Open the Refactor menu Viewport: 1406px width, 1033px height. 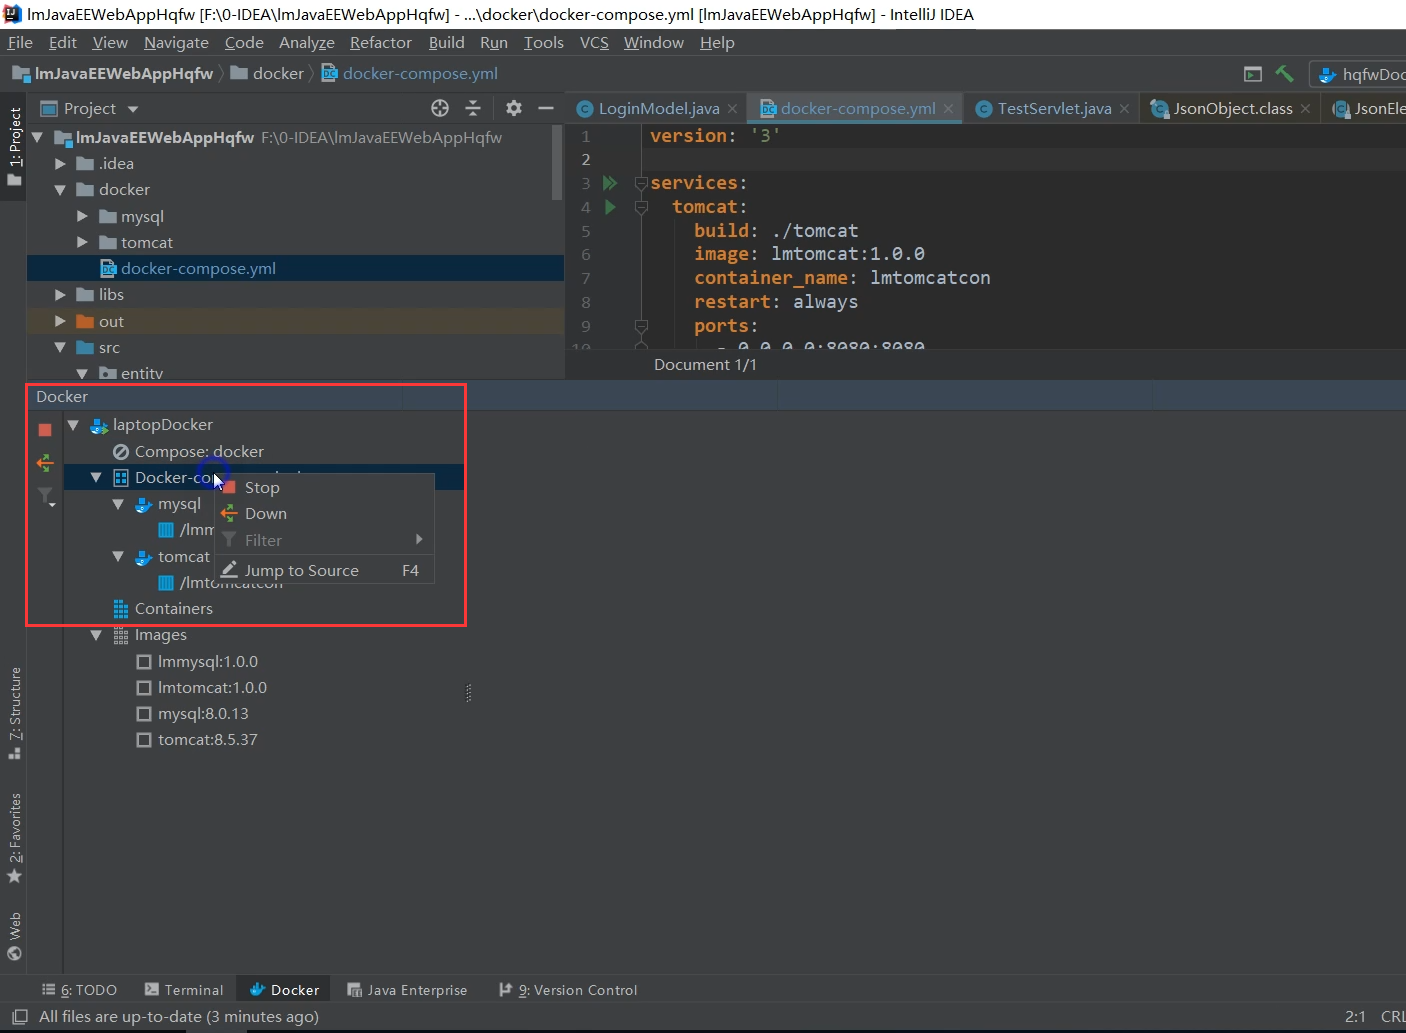[380, 42]
